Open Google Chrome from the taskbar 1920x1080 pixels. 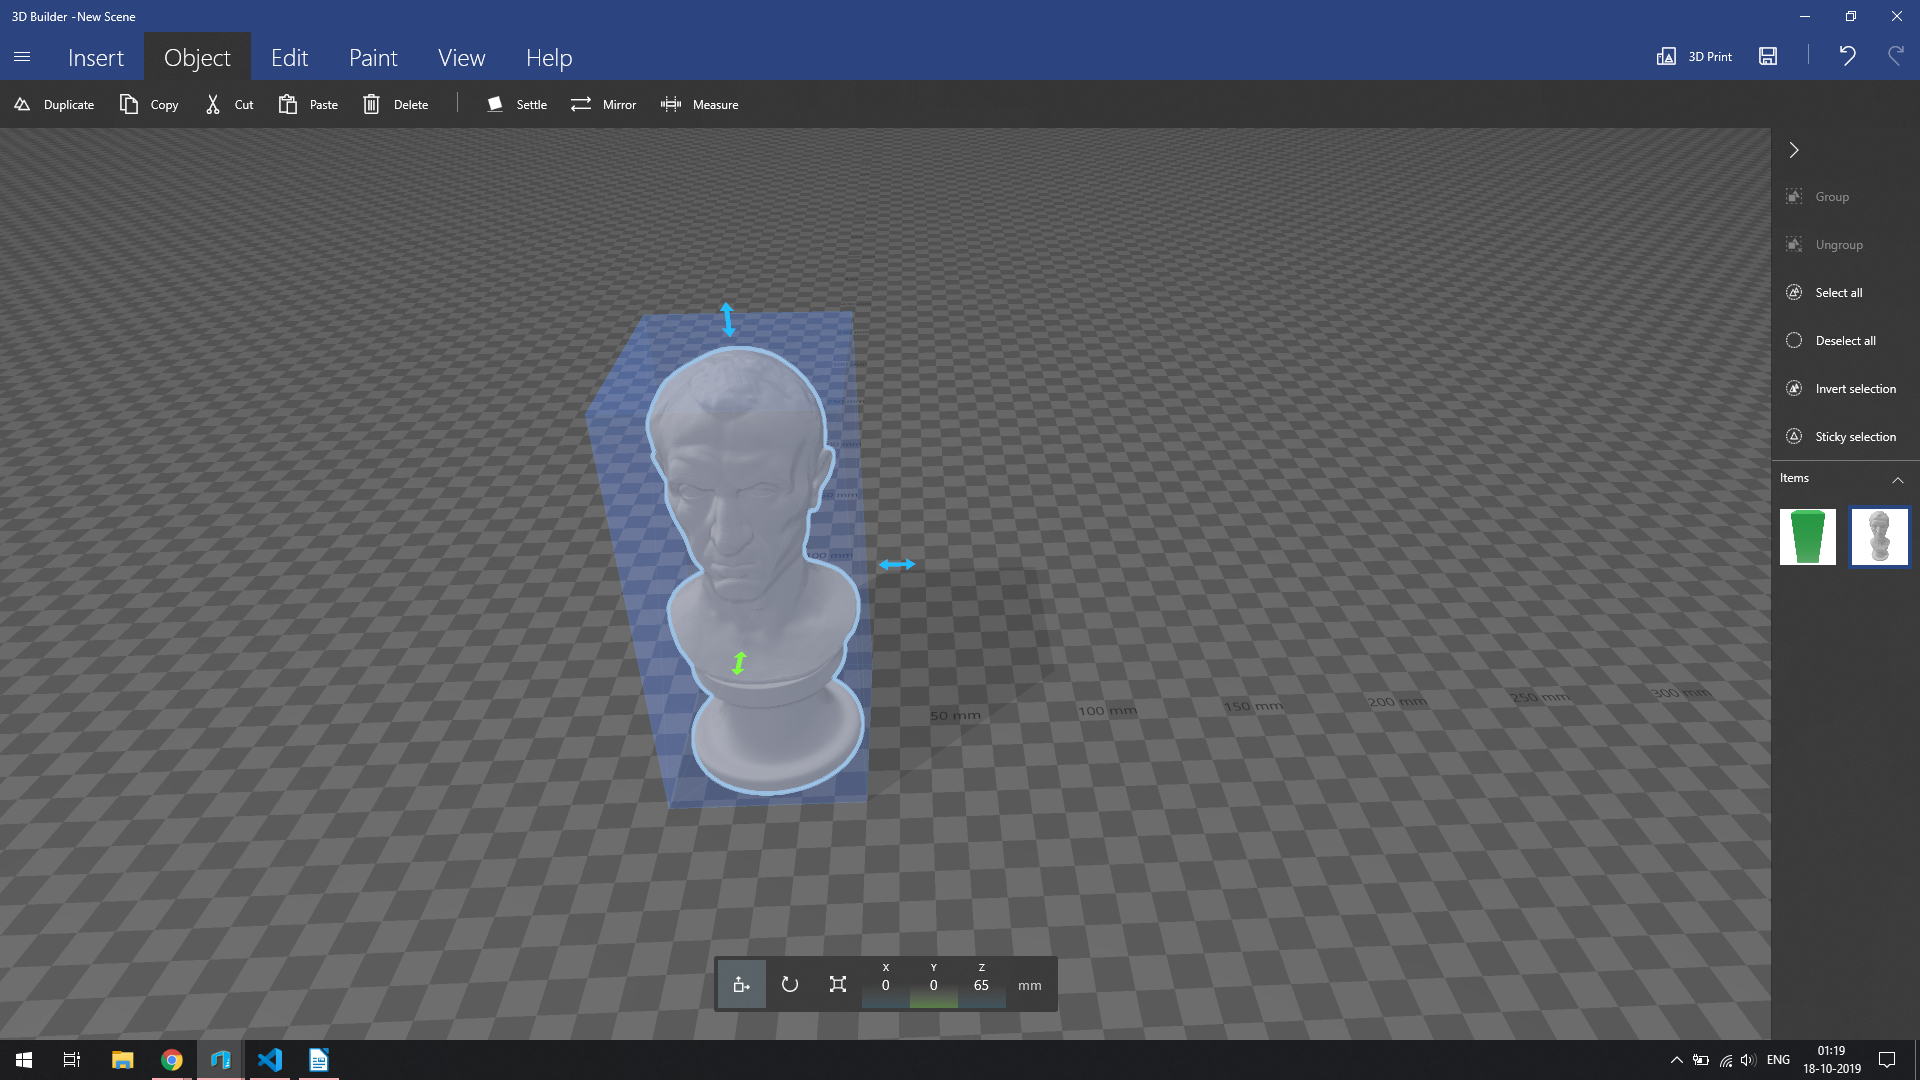click(x=172, y=1060)
